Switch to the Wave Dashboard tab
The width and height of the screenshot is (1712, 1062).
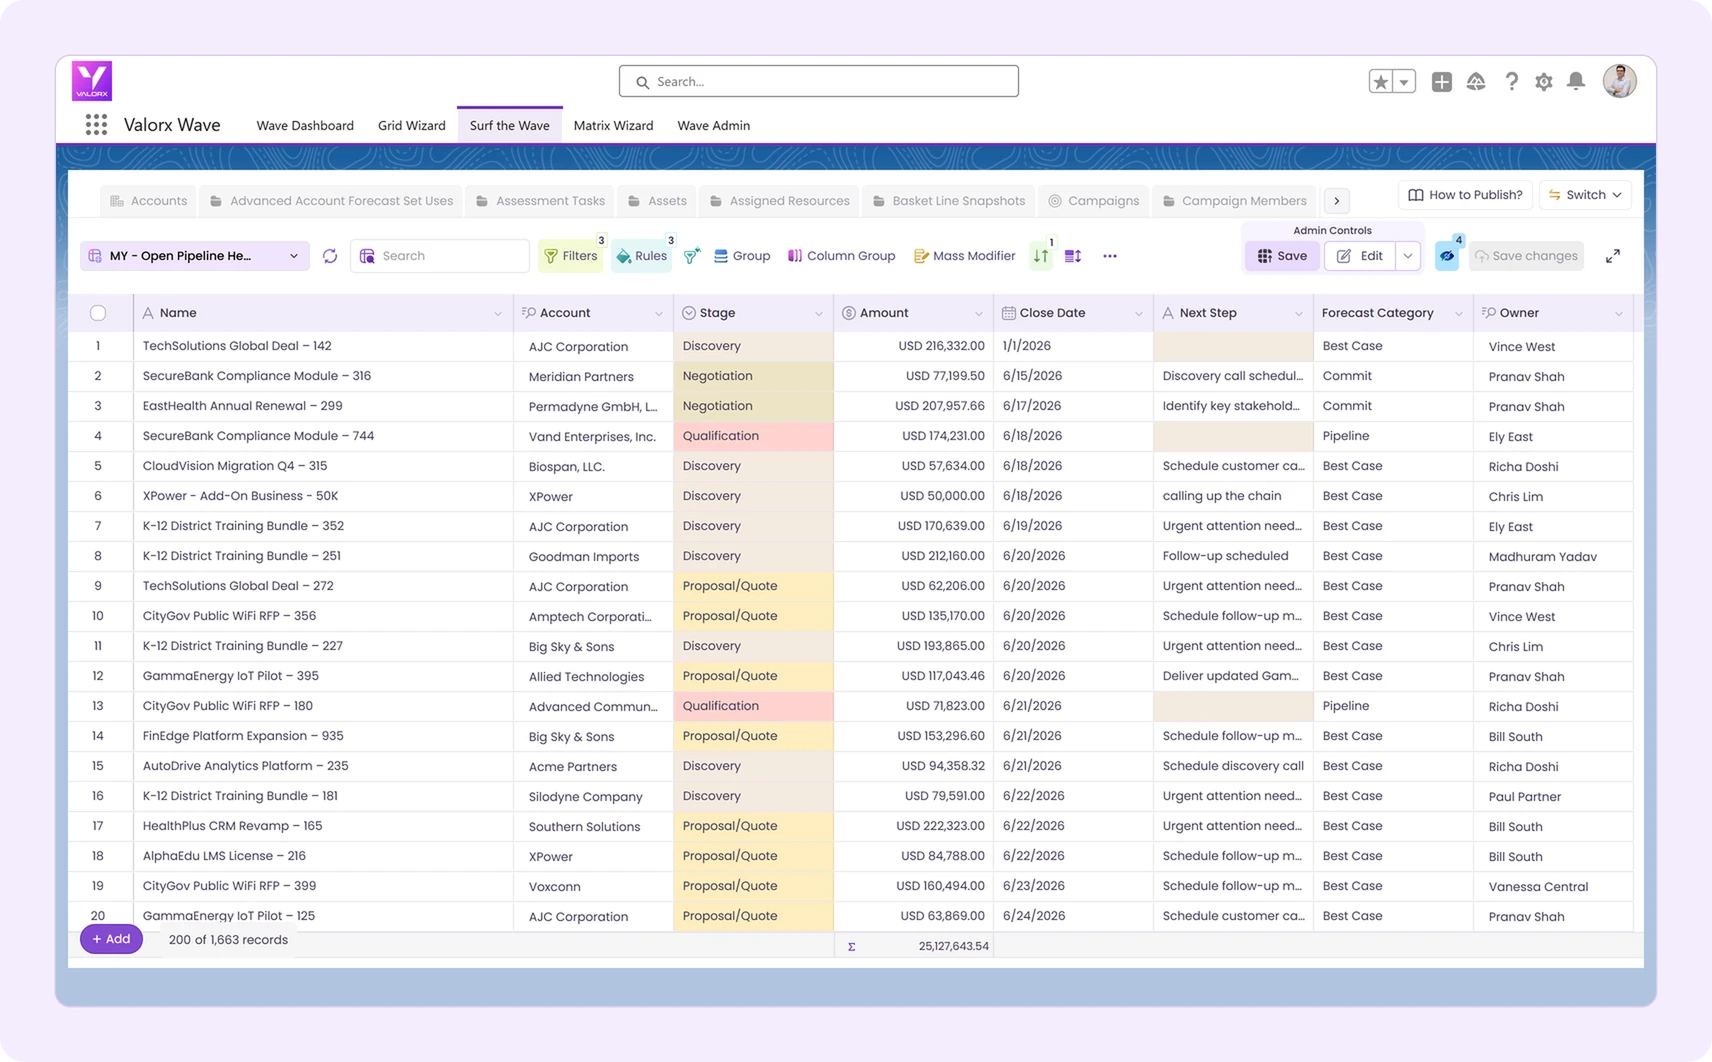305,125
